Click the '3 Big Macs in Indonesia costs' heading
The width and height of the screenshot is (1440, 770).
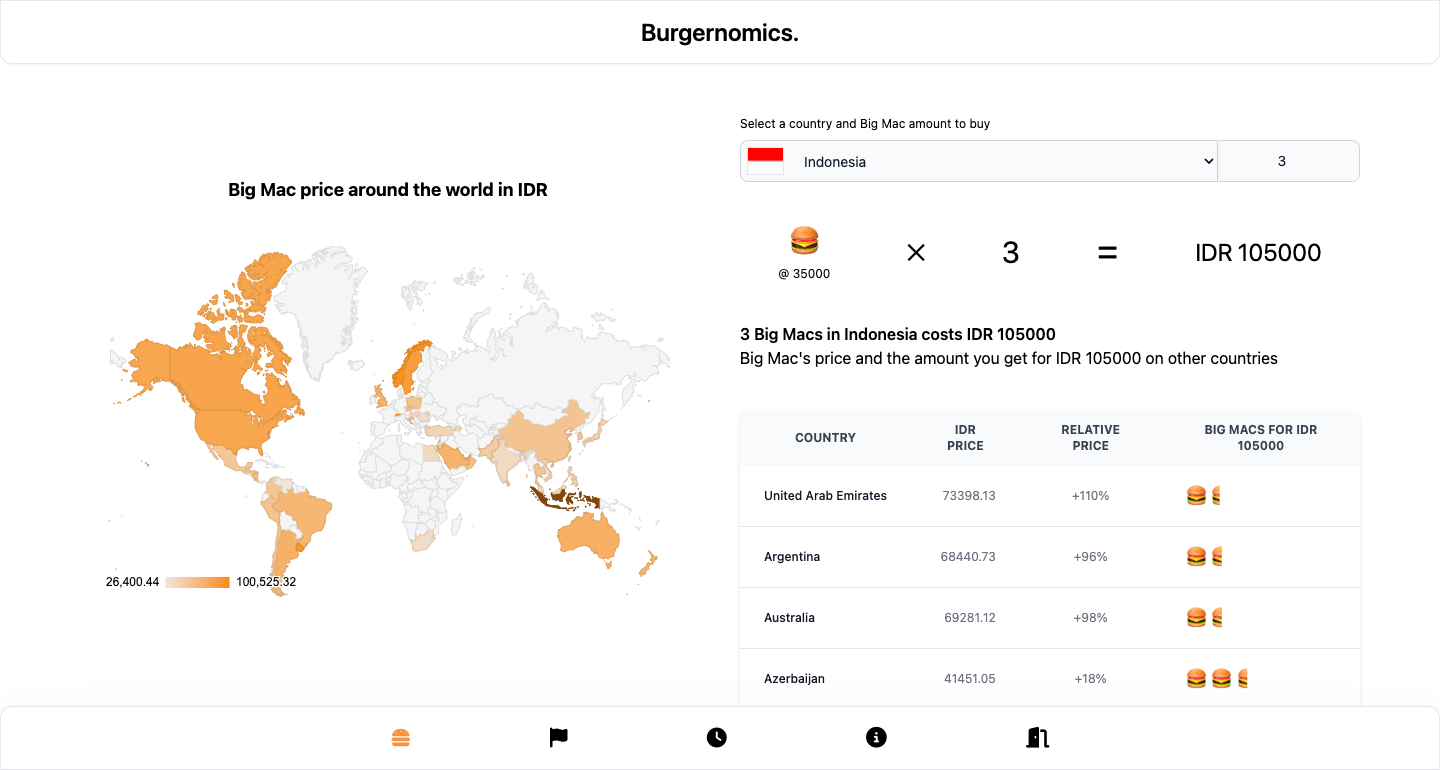(898, 334)
